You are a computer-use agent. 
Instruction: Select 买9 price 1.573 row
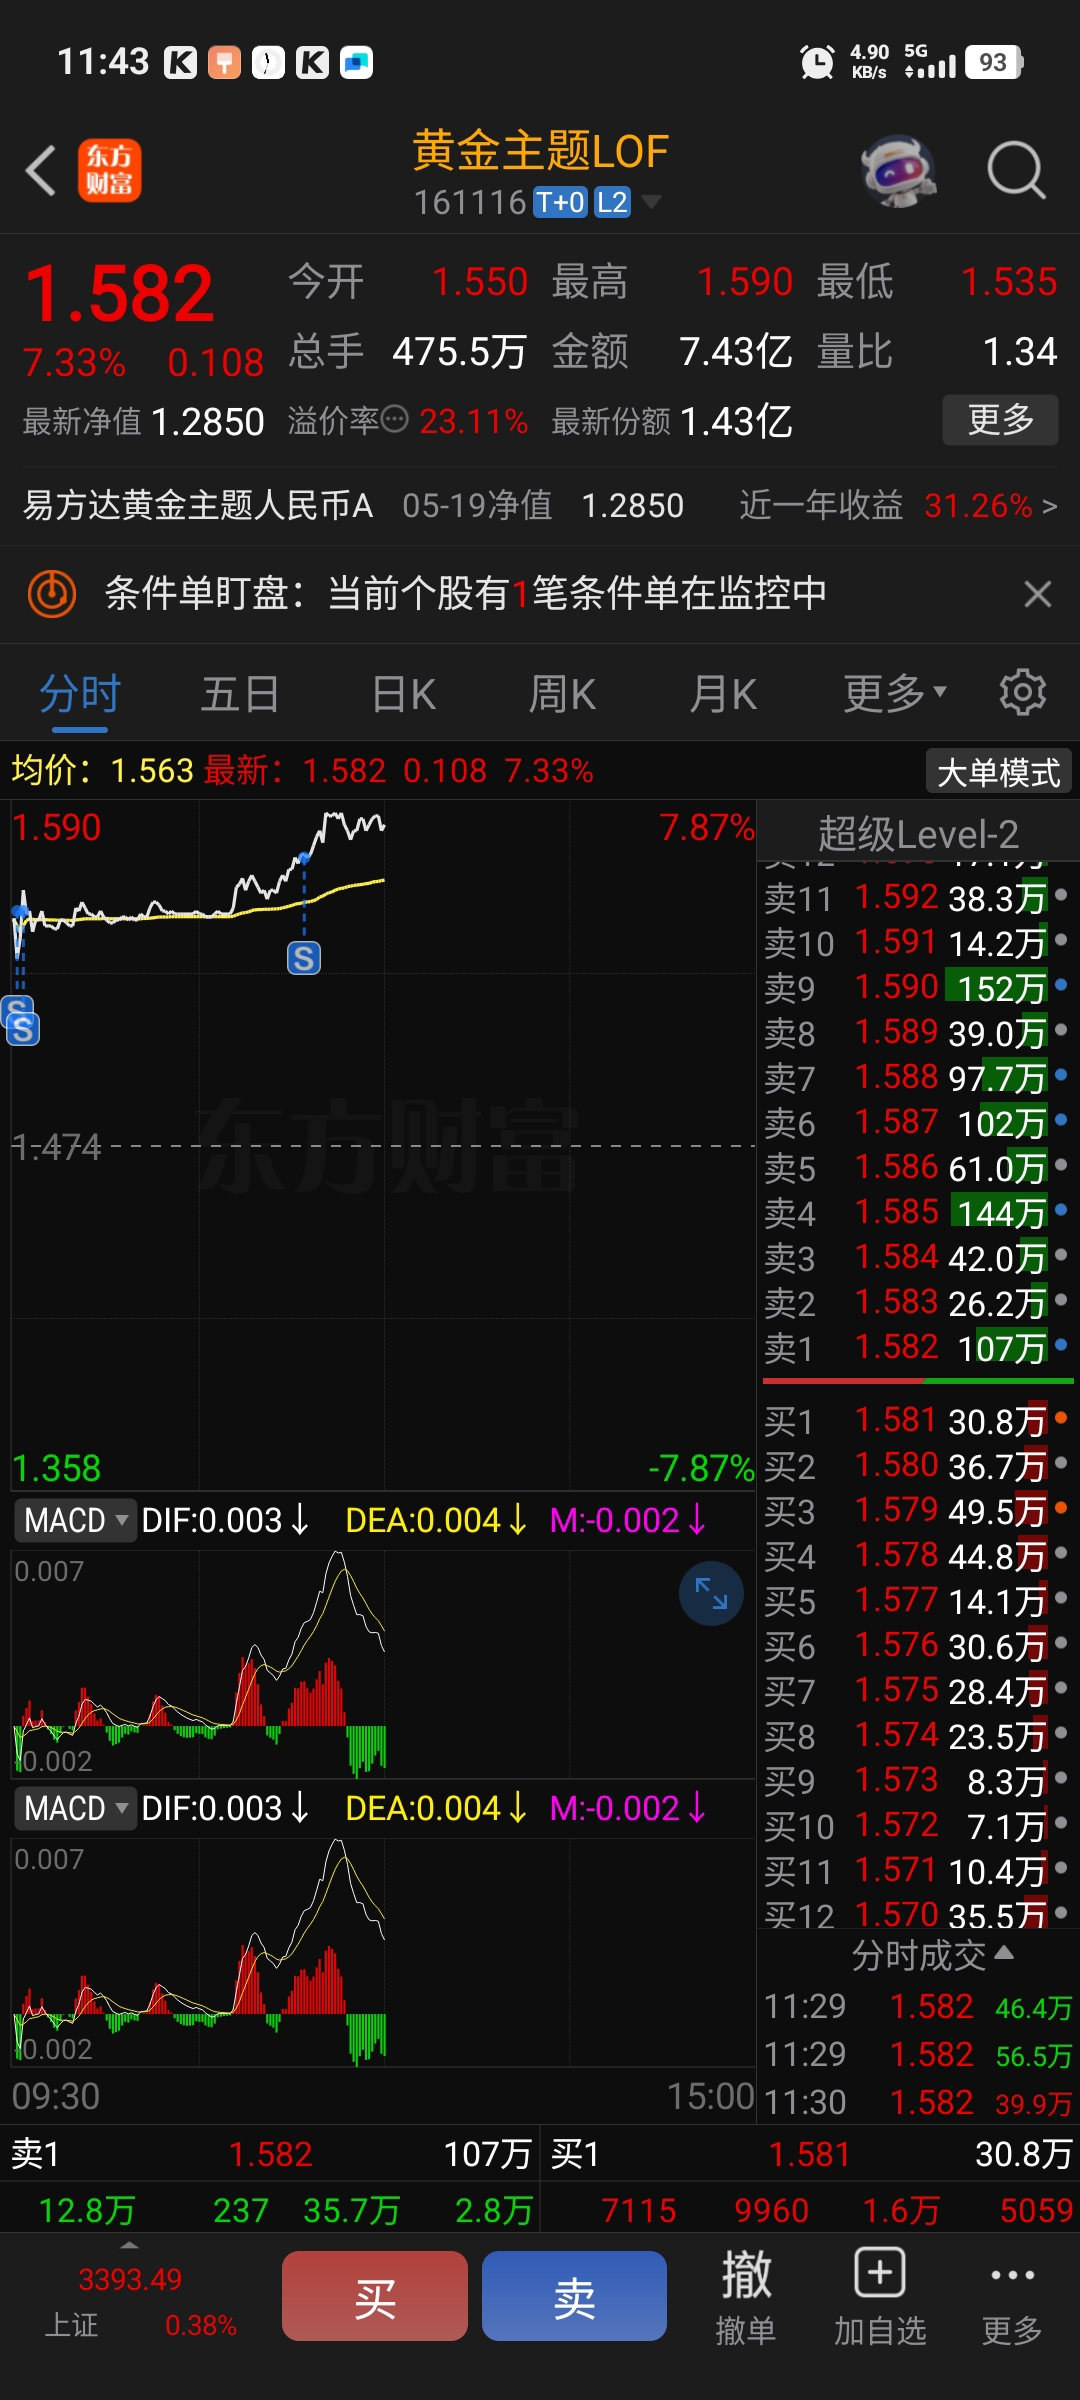(x=916, y=1781)
